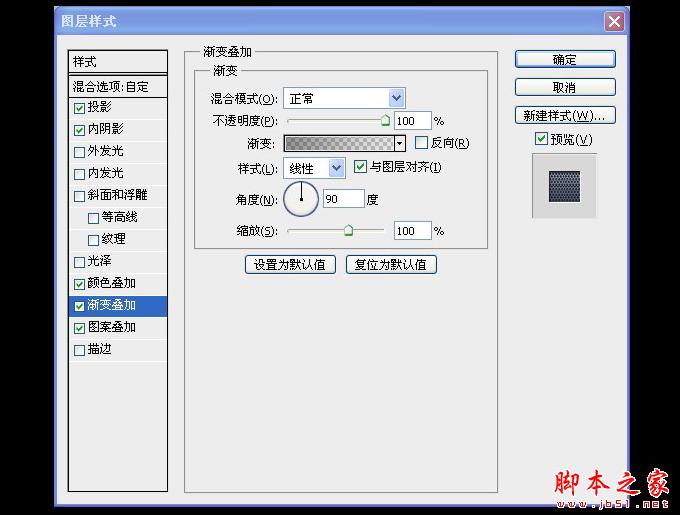Click the 不透明度 slider handle
680x515 pixels.
click(x=385, y=121)
